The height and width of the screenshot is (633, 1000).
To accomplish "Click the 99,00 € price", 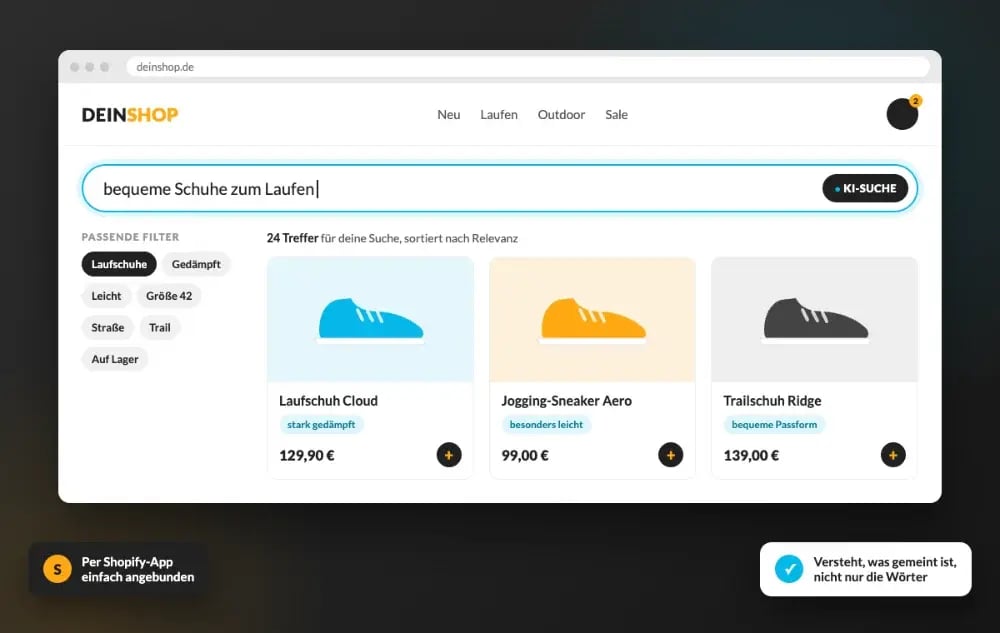I will 525,456.
